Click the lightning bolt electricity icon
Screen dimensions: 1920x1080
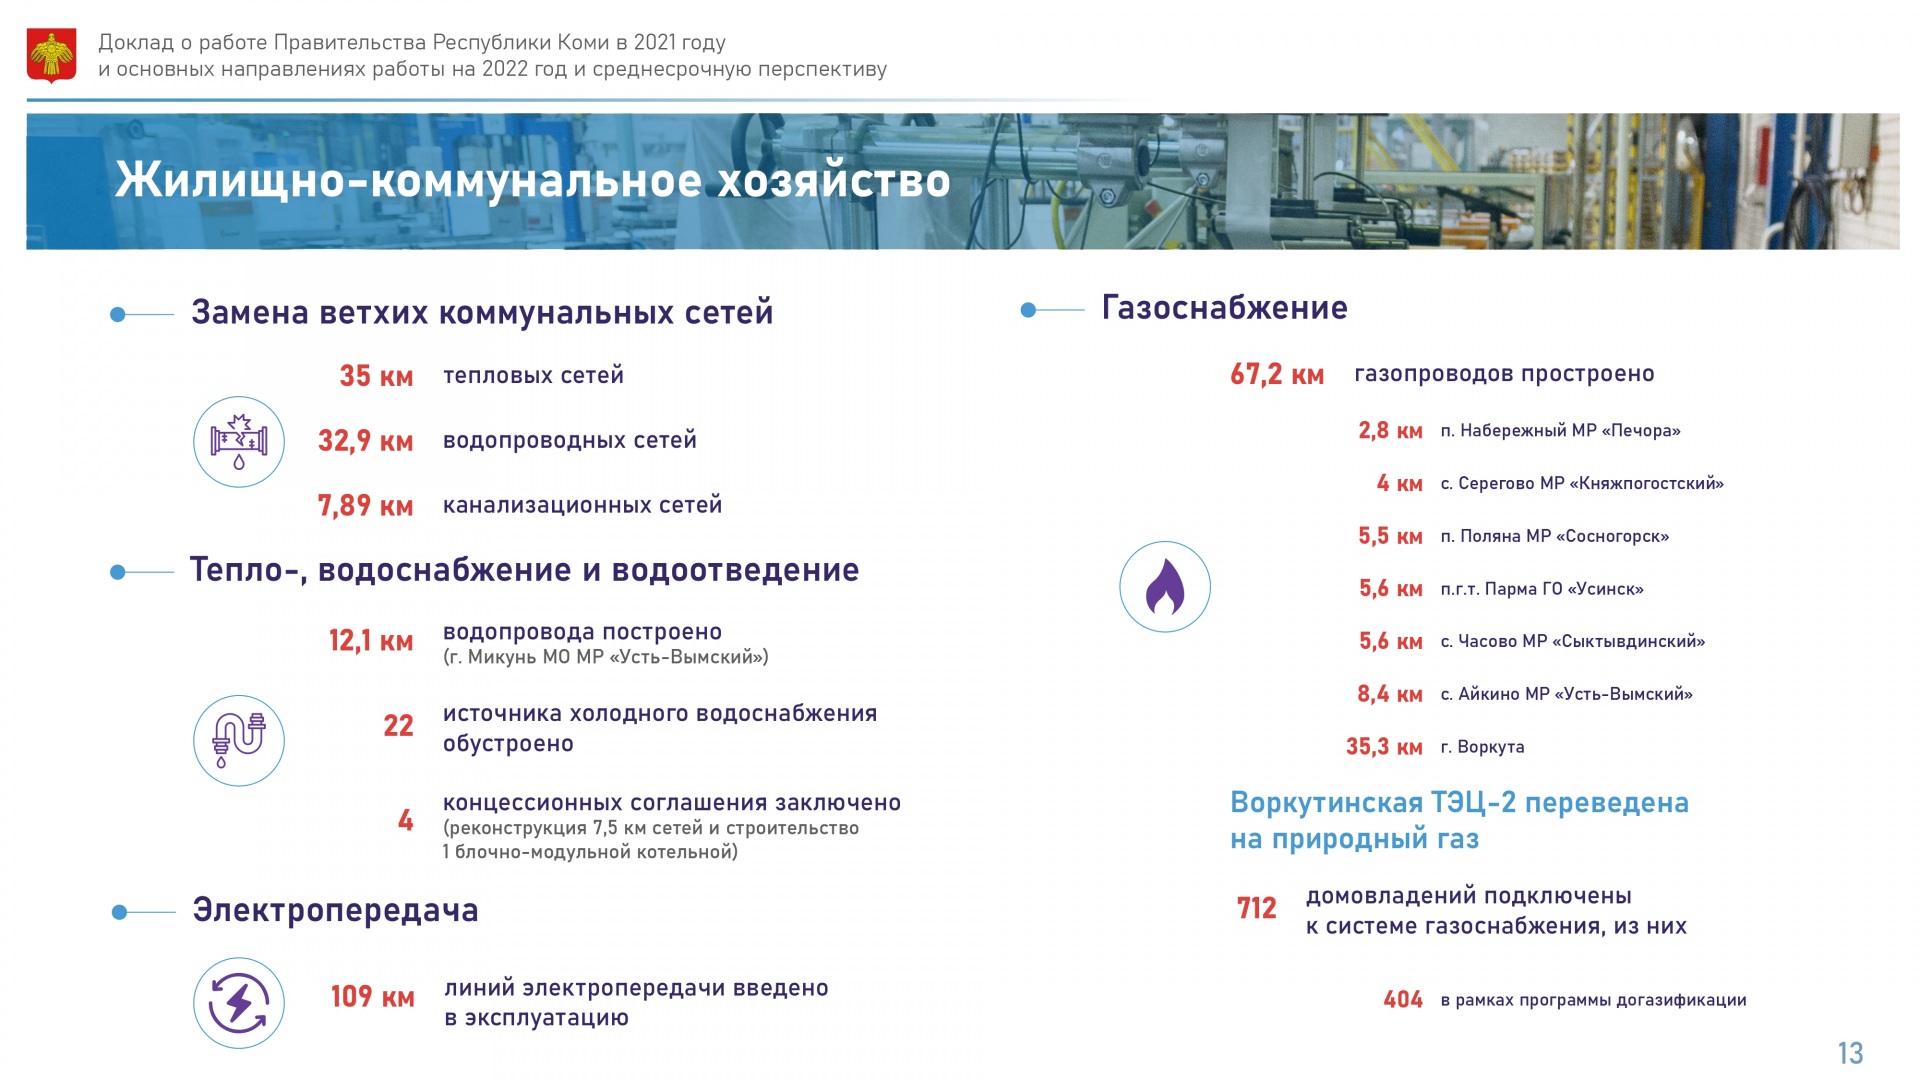click(x=239, y=1003)
